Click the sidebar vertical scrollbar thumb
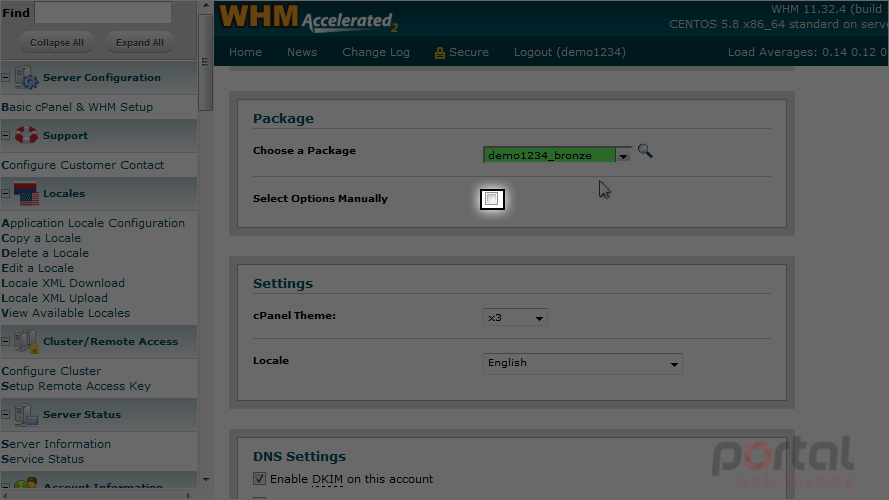This screenshot has width=889, height=500. (x=205, y=61)
